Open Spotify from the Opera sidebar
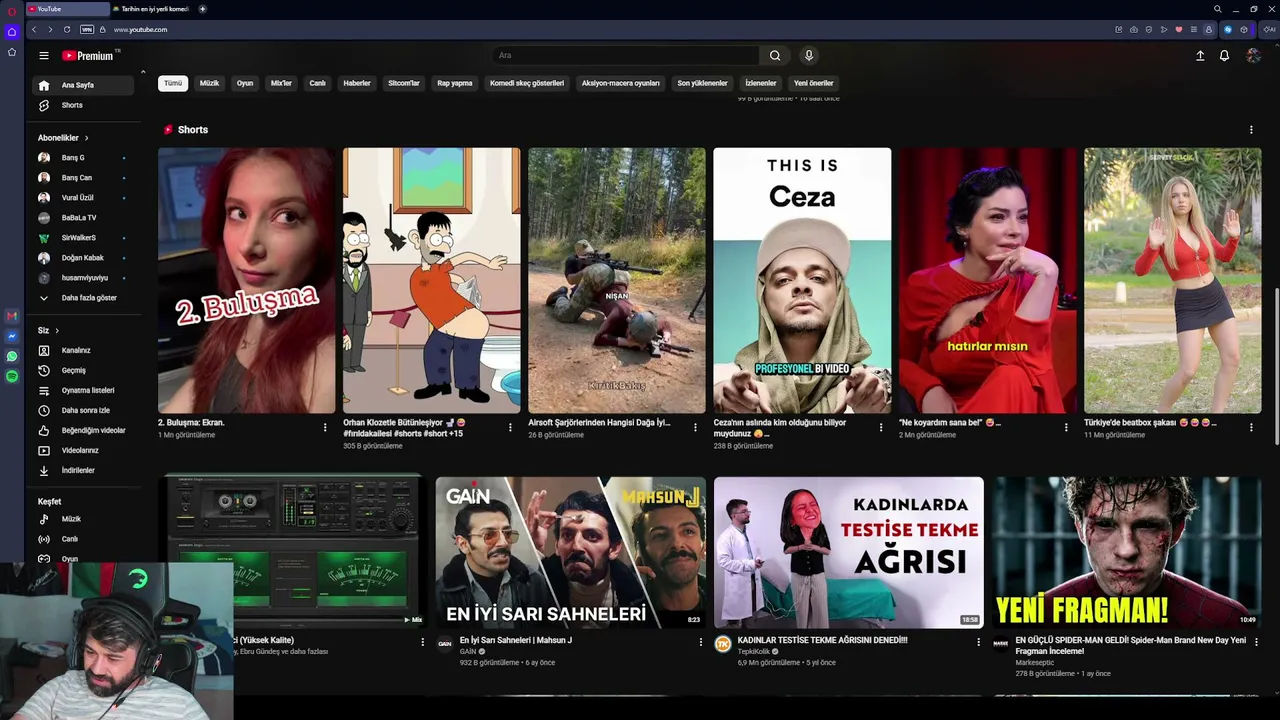1280x720 pixels. (12, 376)
